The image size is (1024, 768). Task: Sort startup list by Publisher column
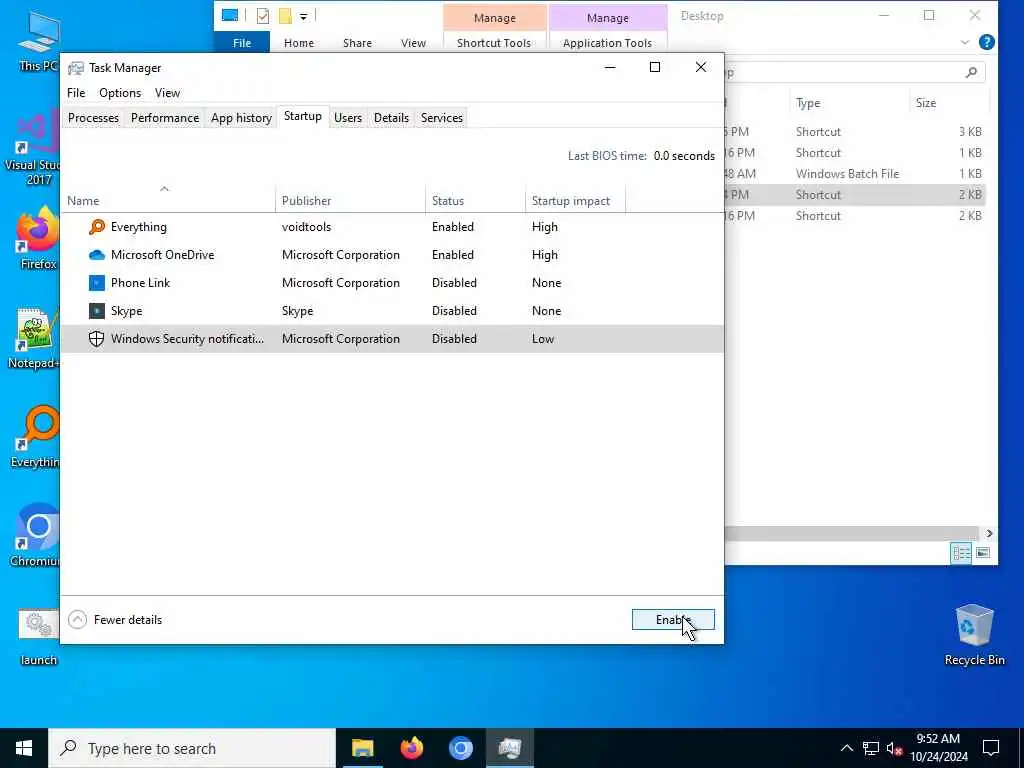[350, 200]
